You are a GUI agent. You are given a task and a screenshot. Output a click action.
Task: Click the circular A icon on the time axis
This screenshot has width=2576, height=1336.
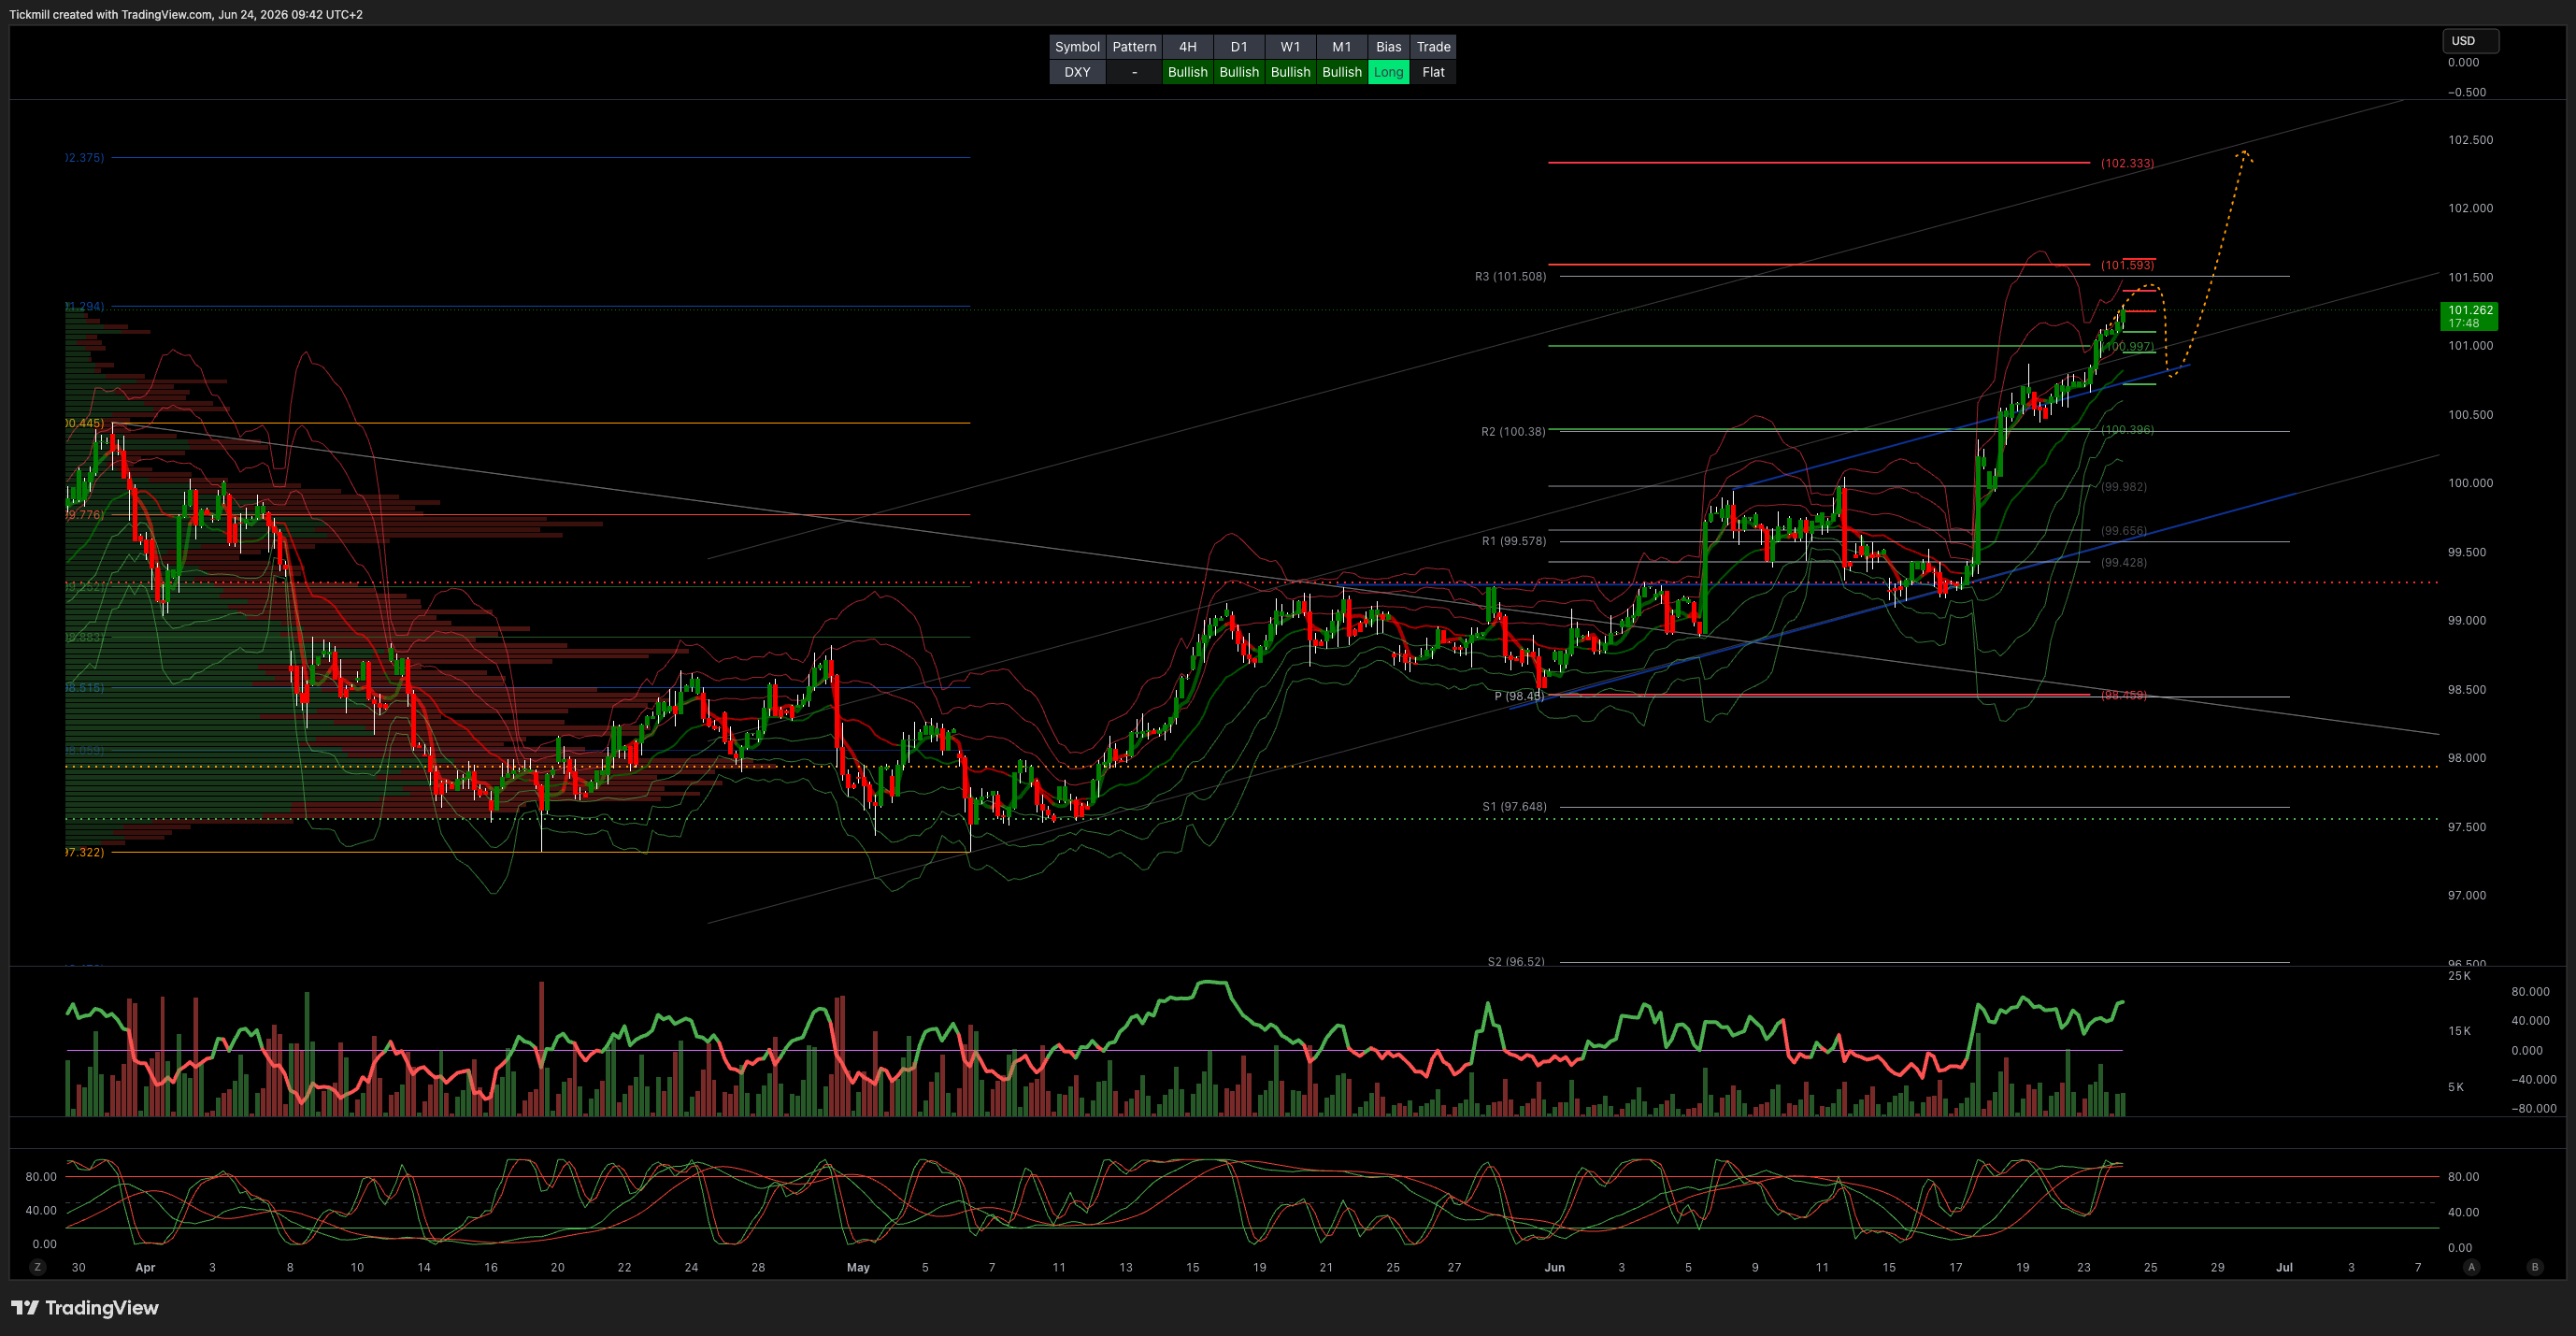(x=2471, y=1267)
